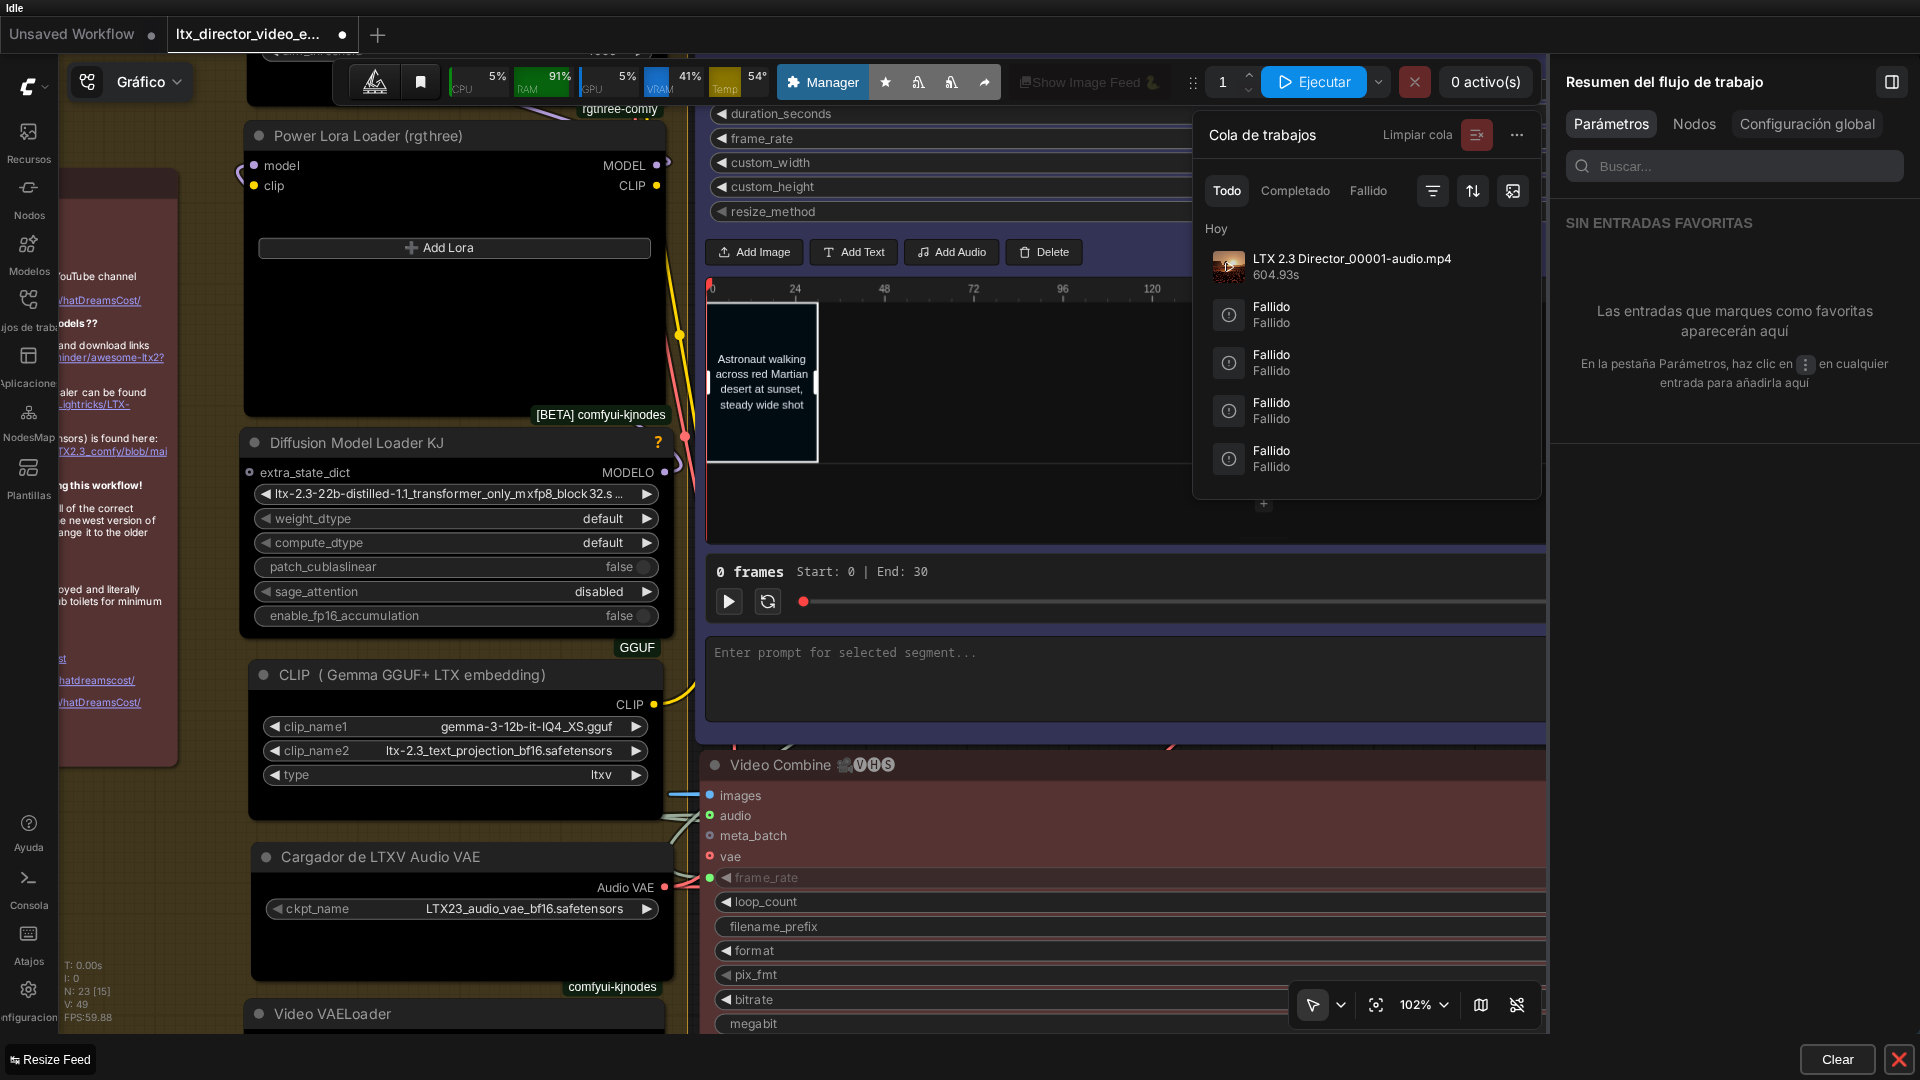Screen dimensions: 1920x1080
Task: Open the Ejecutar options dropdown arrow
Action: (1378, 82)
